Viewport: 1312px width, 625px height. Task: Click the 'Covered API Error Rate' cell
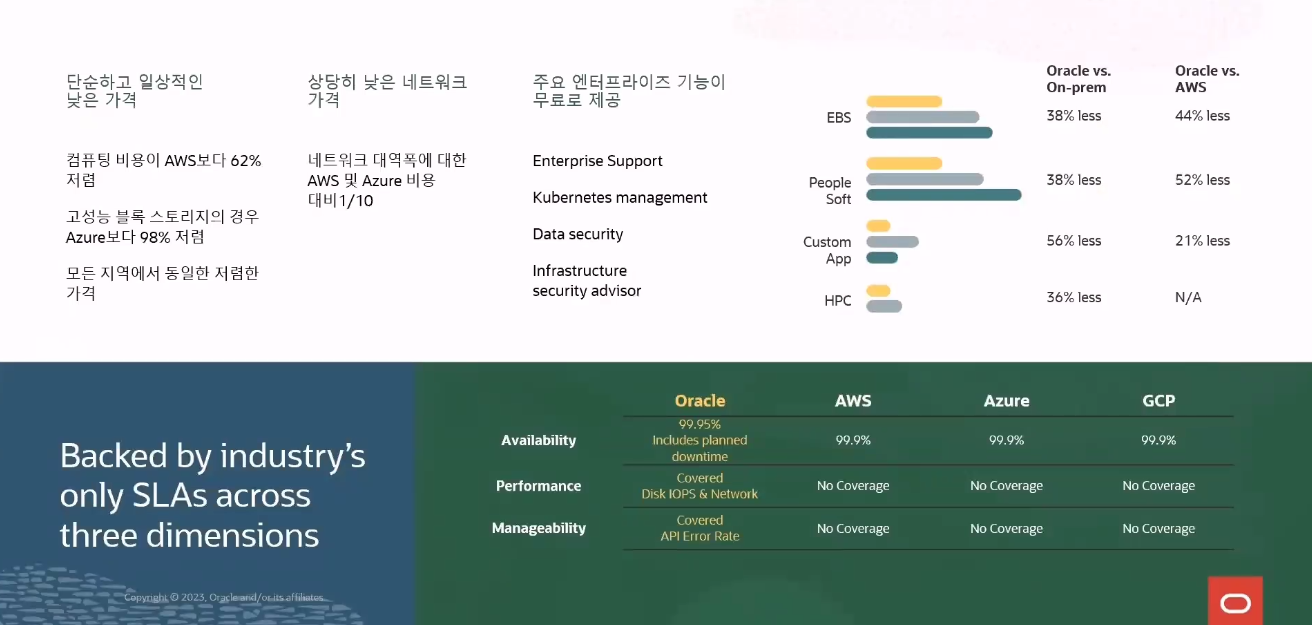pyautogui.click(x=700, y=528)
